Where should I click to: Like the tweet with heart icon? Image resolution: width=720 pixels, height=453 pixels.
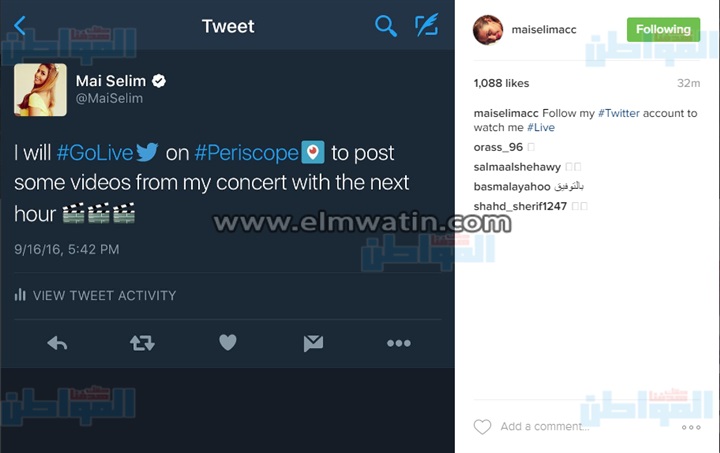228,342
